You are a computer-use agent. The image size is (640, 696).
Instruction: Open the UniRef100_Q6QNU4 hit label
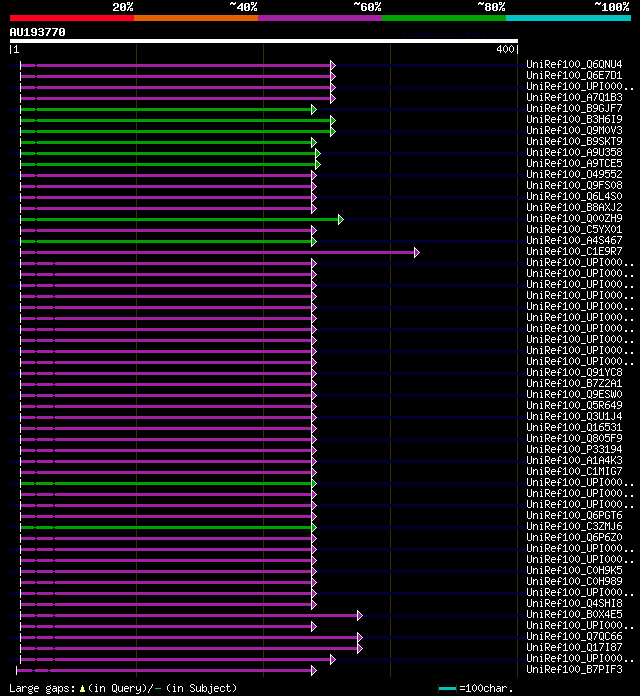point(574,64)
